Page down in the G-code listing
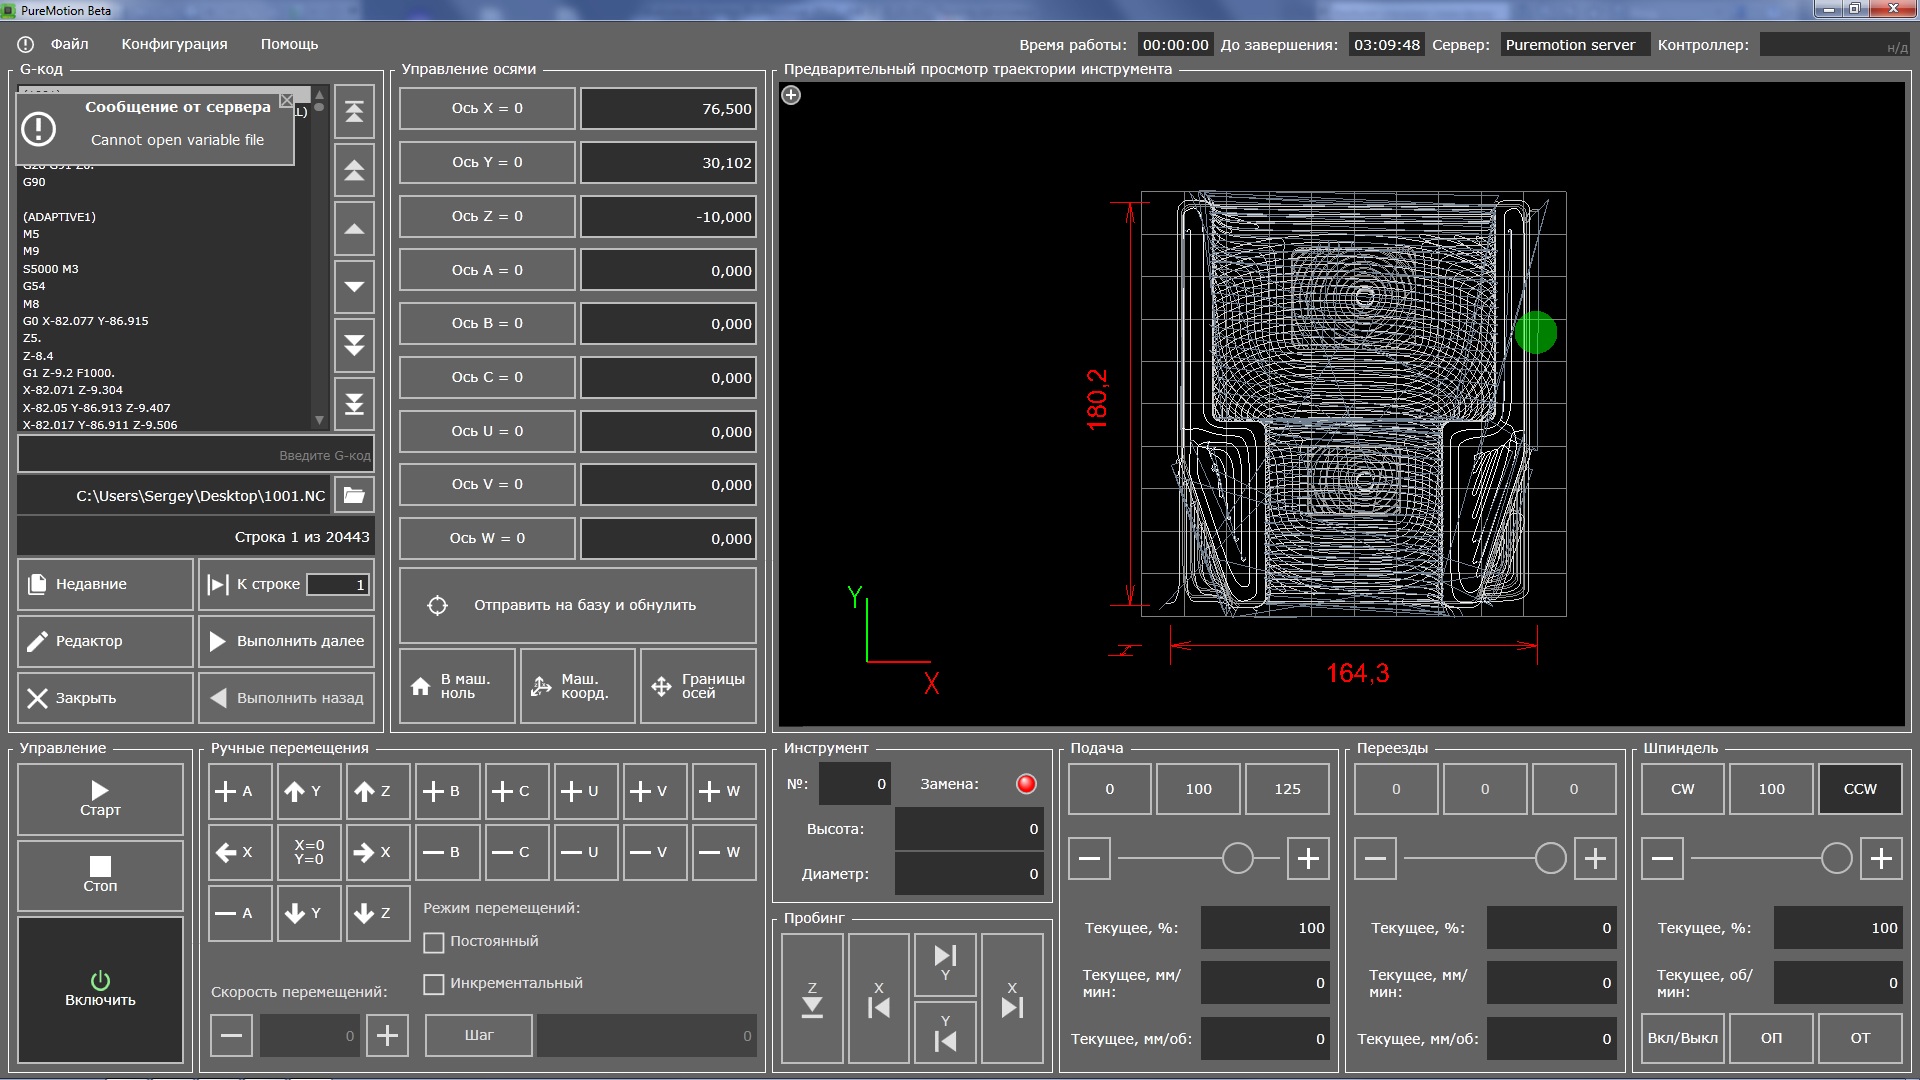 354,345
